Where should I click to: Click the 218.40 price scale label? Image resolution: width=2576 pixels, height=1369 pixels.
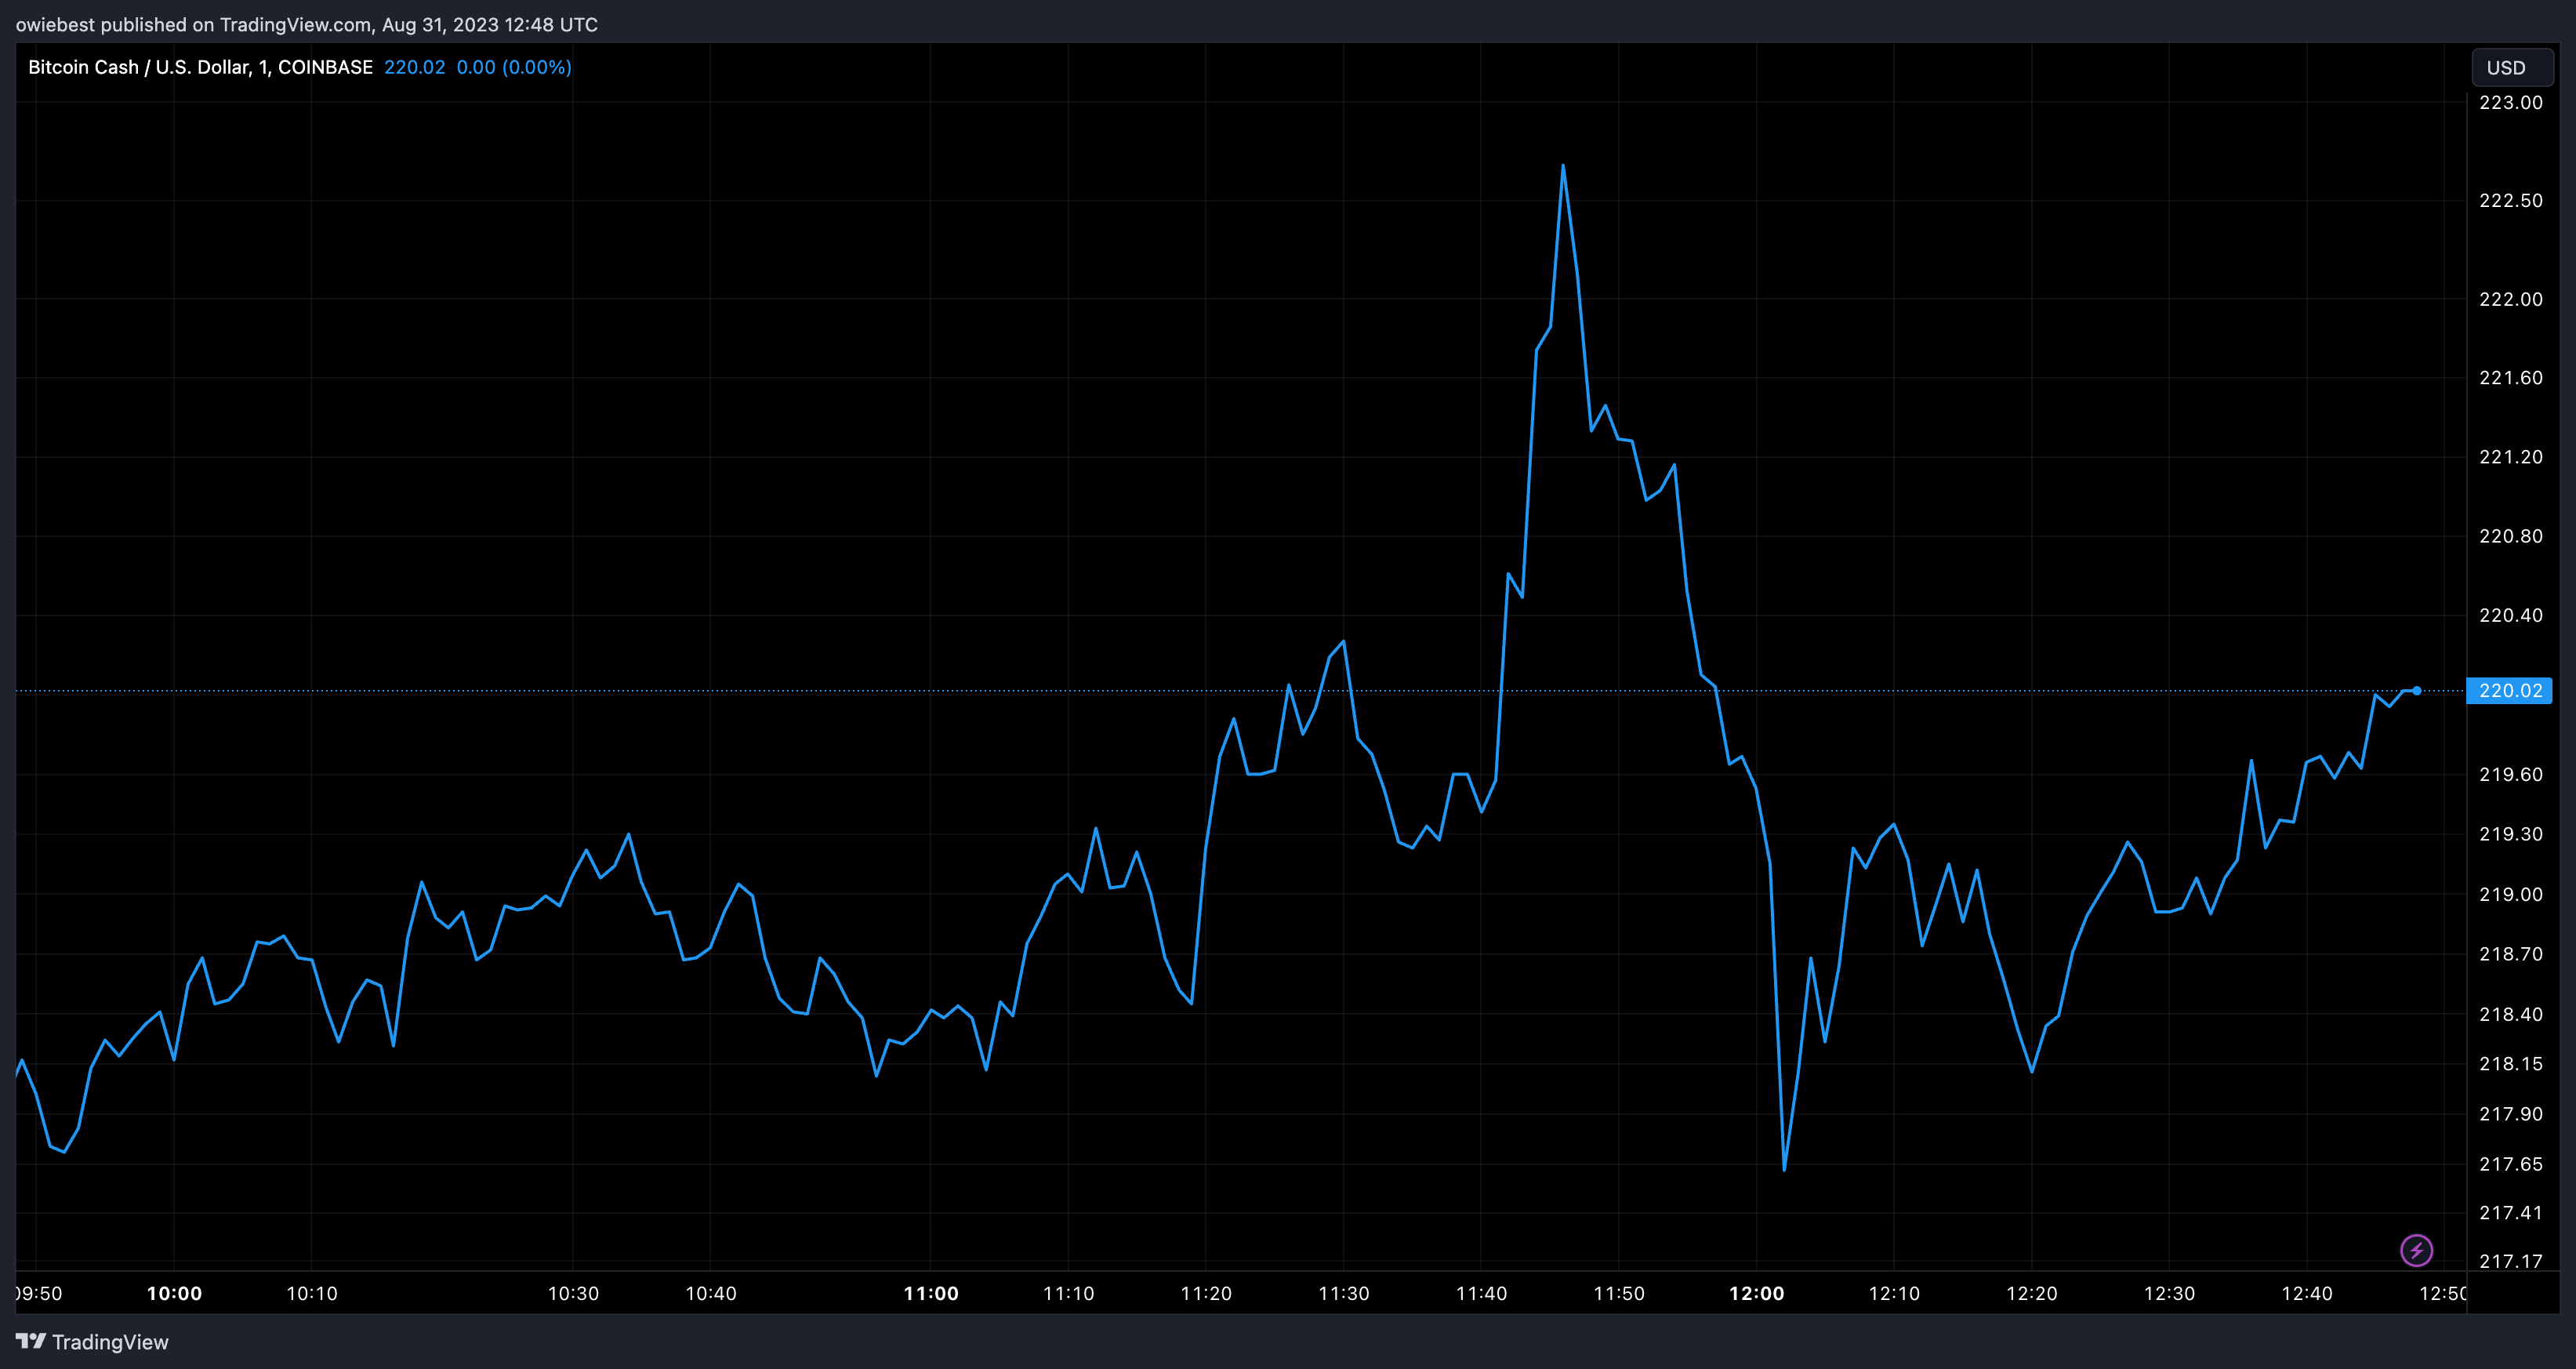2510,1014
